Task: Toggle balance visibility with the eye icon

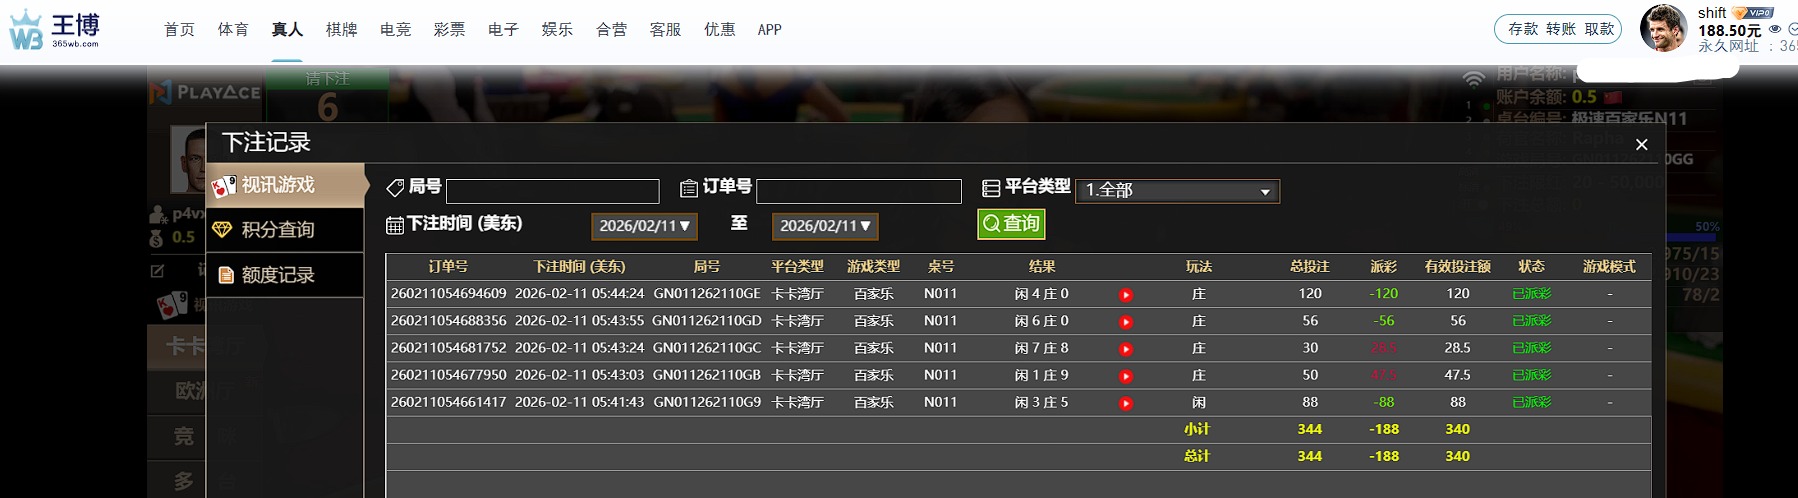Action: [x=1775, y=30]
